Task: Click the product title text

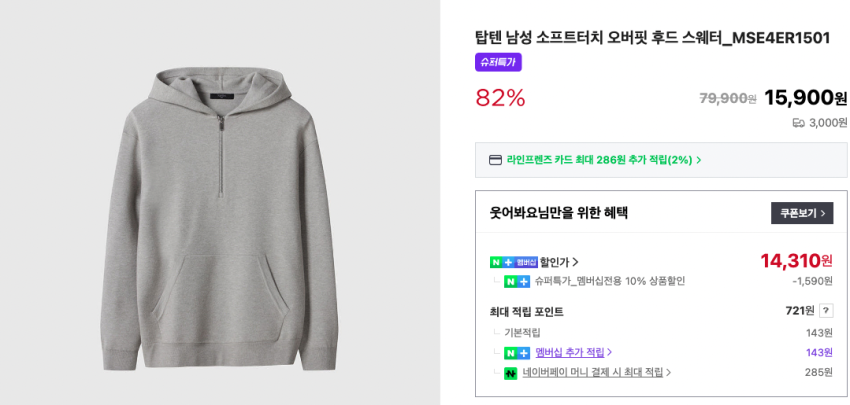Action: [x=652, y=38]
